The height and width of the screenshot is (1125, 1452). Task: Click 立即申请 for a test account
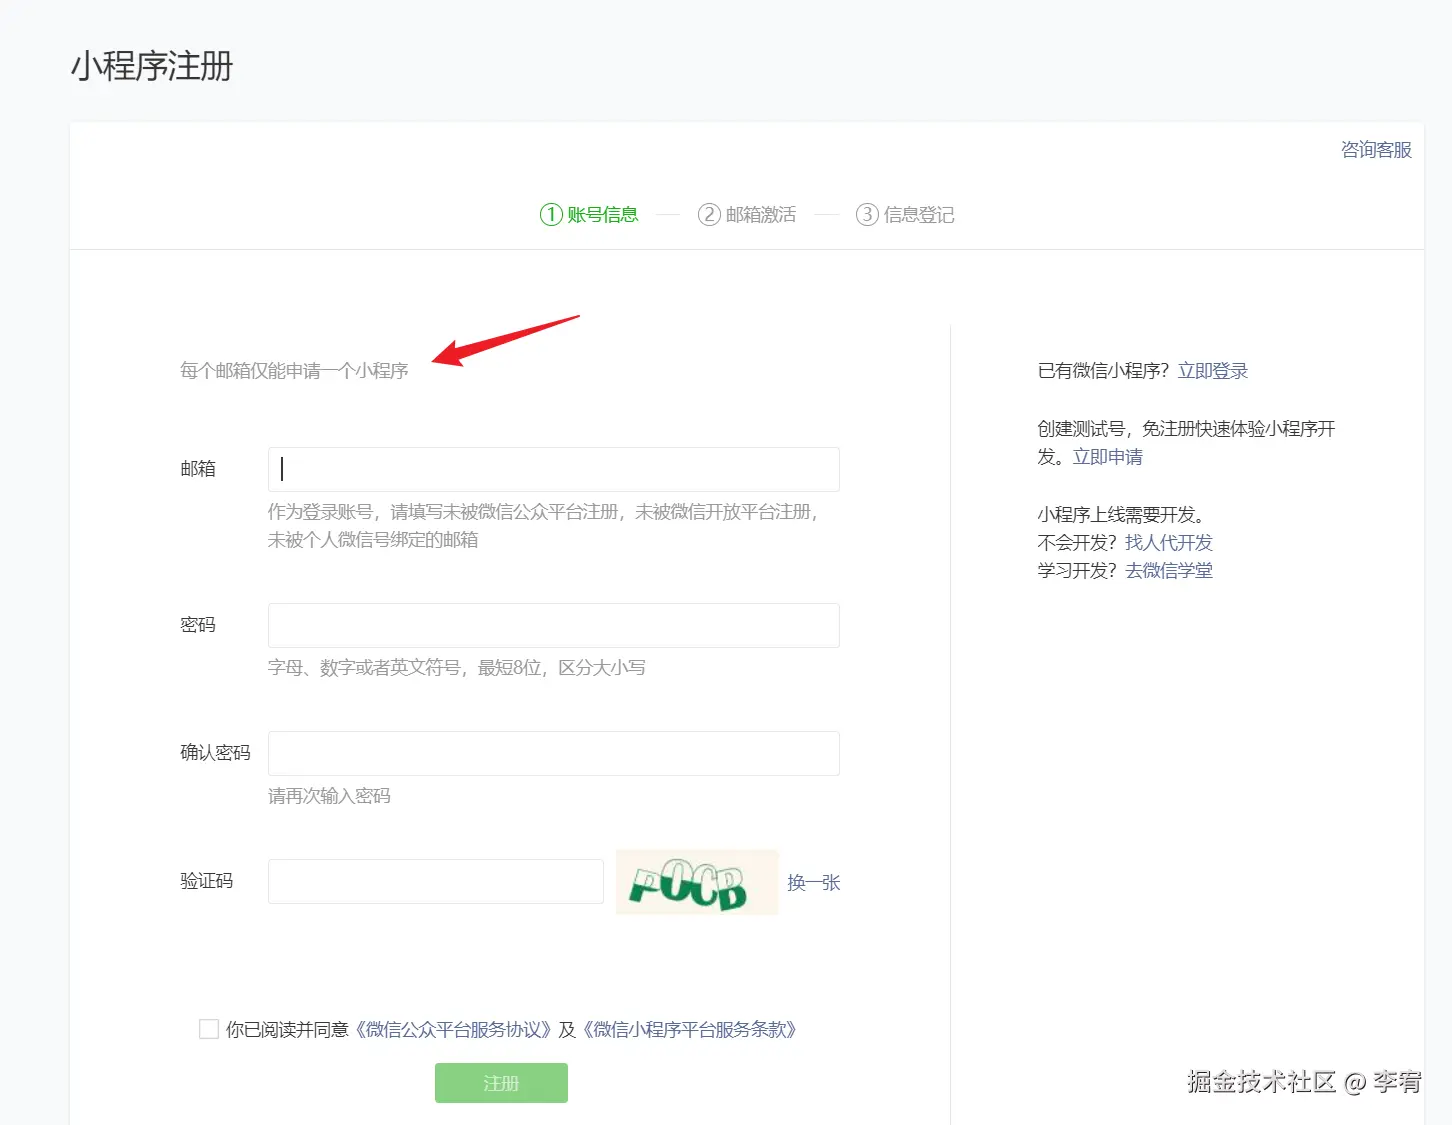click(x=1108, y=457)
